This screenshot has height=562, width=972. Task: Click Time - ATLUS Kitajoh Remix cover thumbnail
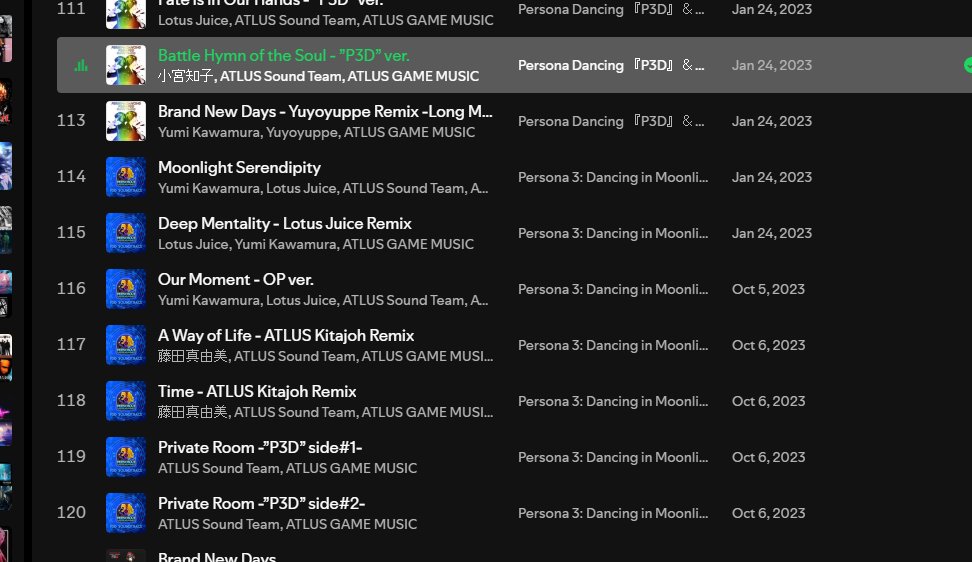(x=126, y=401)
